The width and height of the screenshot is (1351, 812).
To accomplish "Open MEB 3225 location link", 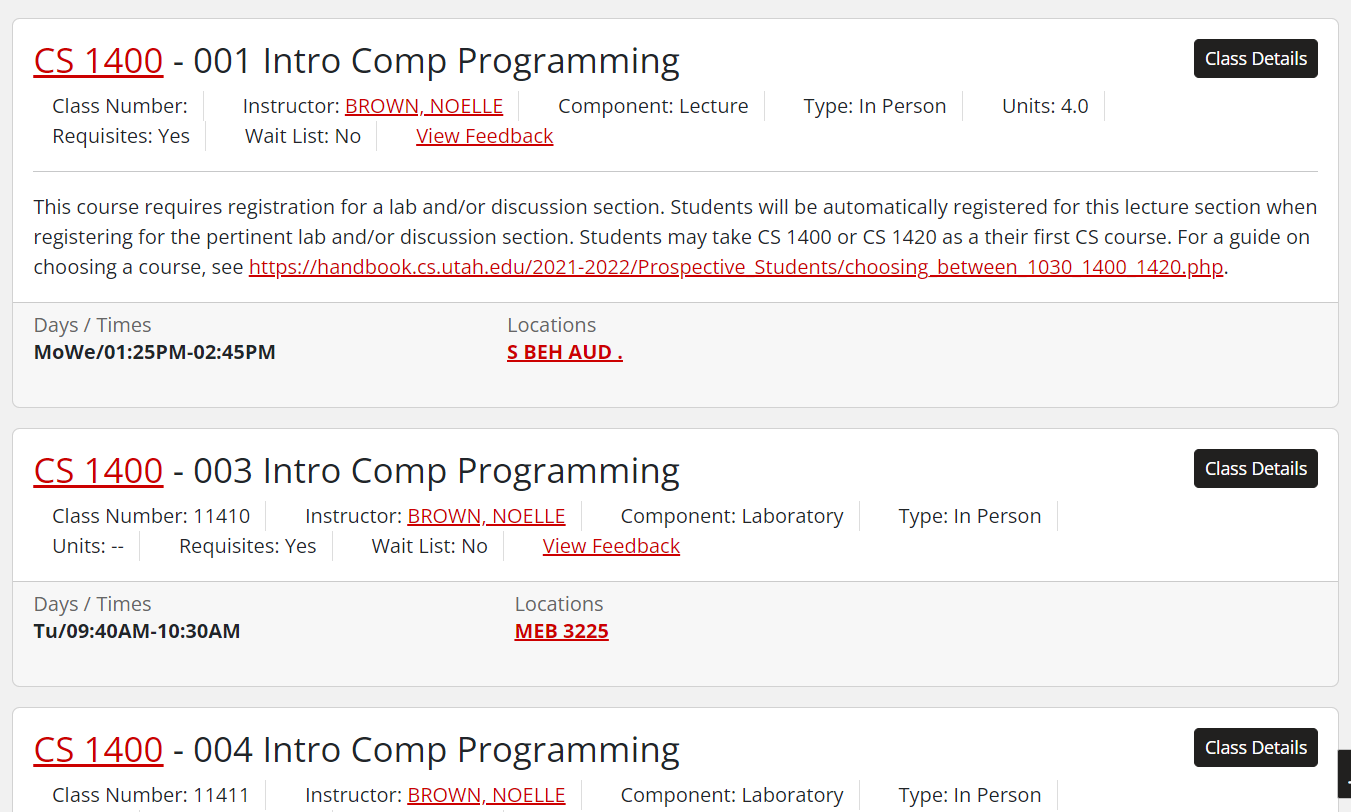I will coord(561,631).
